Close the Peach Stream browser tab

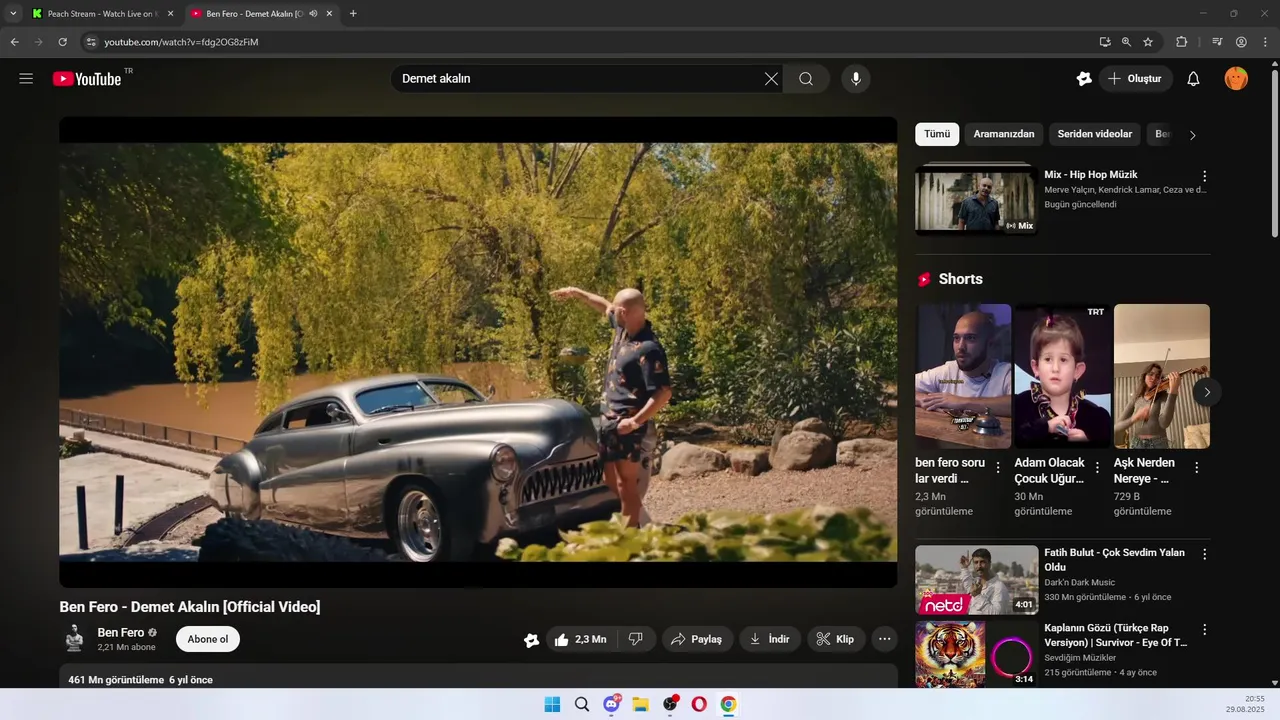coord(170,14)
